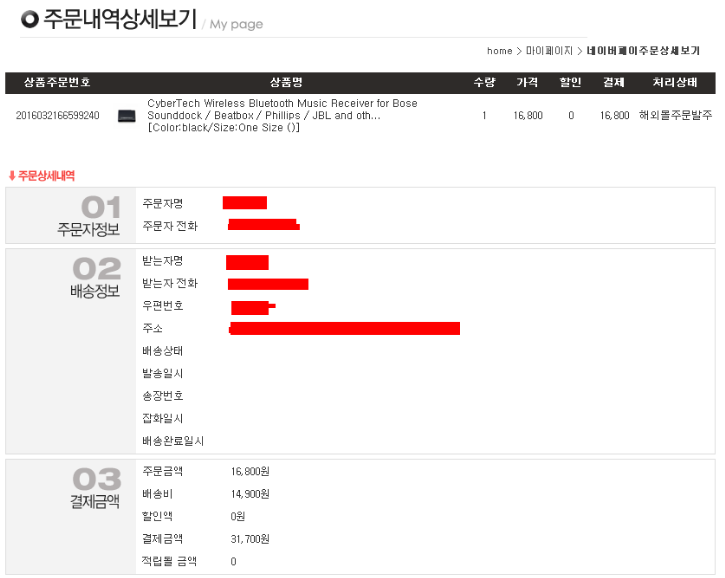
Task: Click the 송장번호 label in shipping info
Action: (163, 396)
